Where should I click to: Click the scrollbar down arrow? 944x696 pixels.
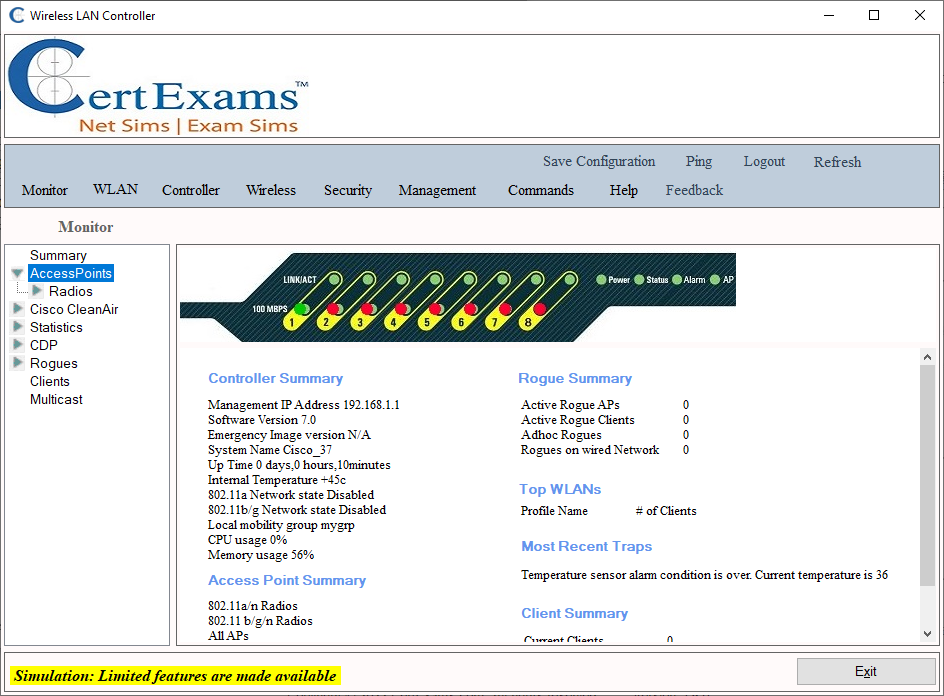click(927, 632)
